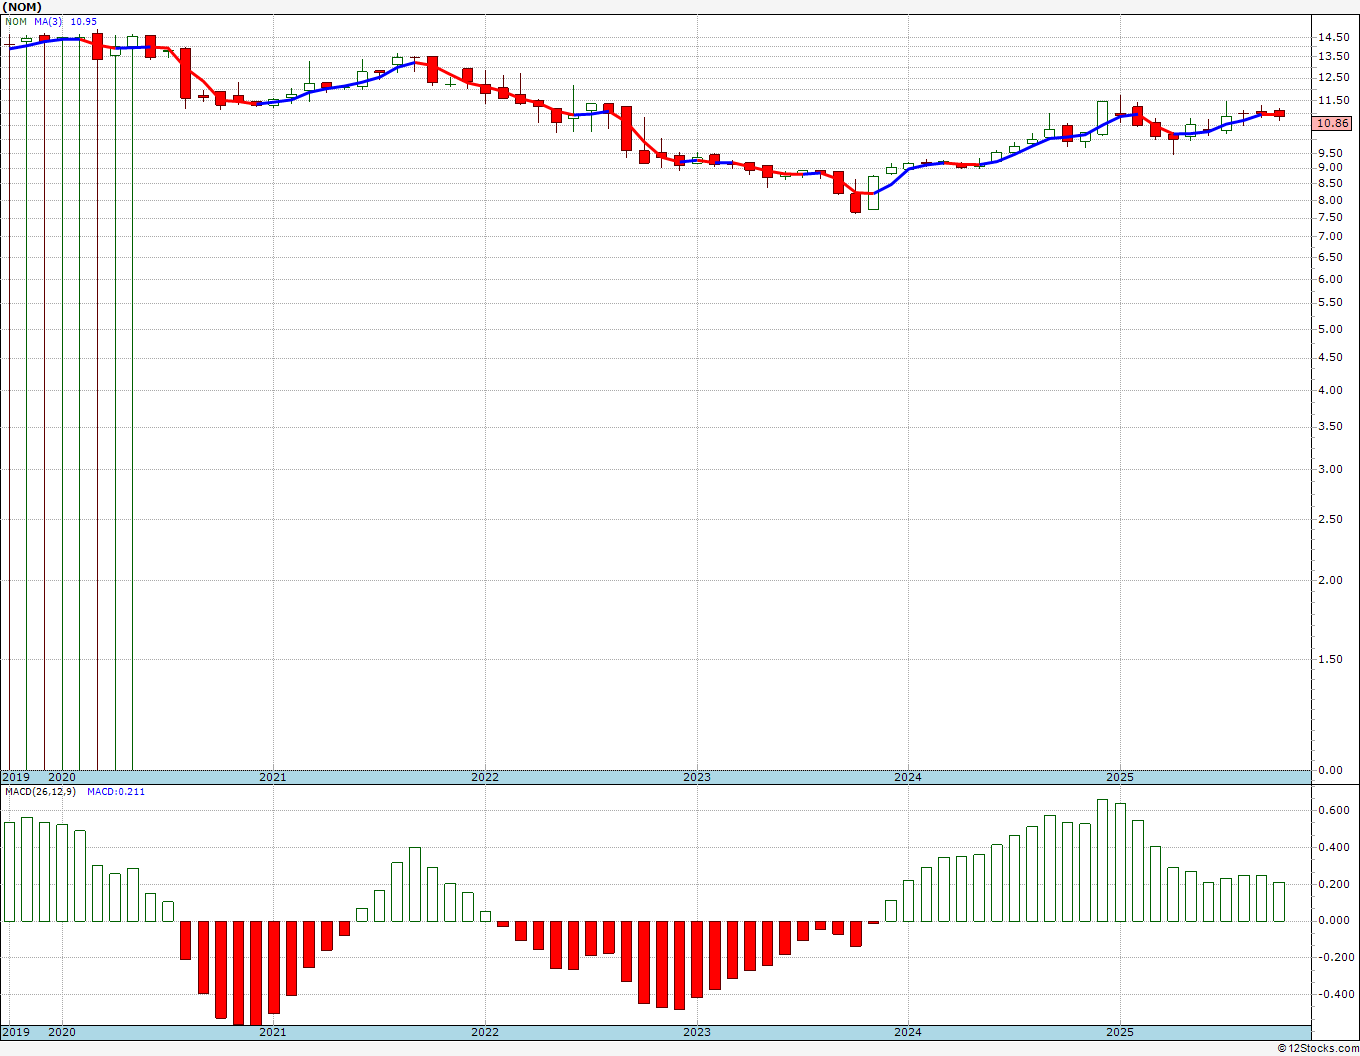This screenshot has width=1360, height=1056.
Task: Click the red 10.86 current price tag
Action: click(1332, 123)
